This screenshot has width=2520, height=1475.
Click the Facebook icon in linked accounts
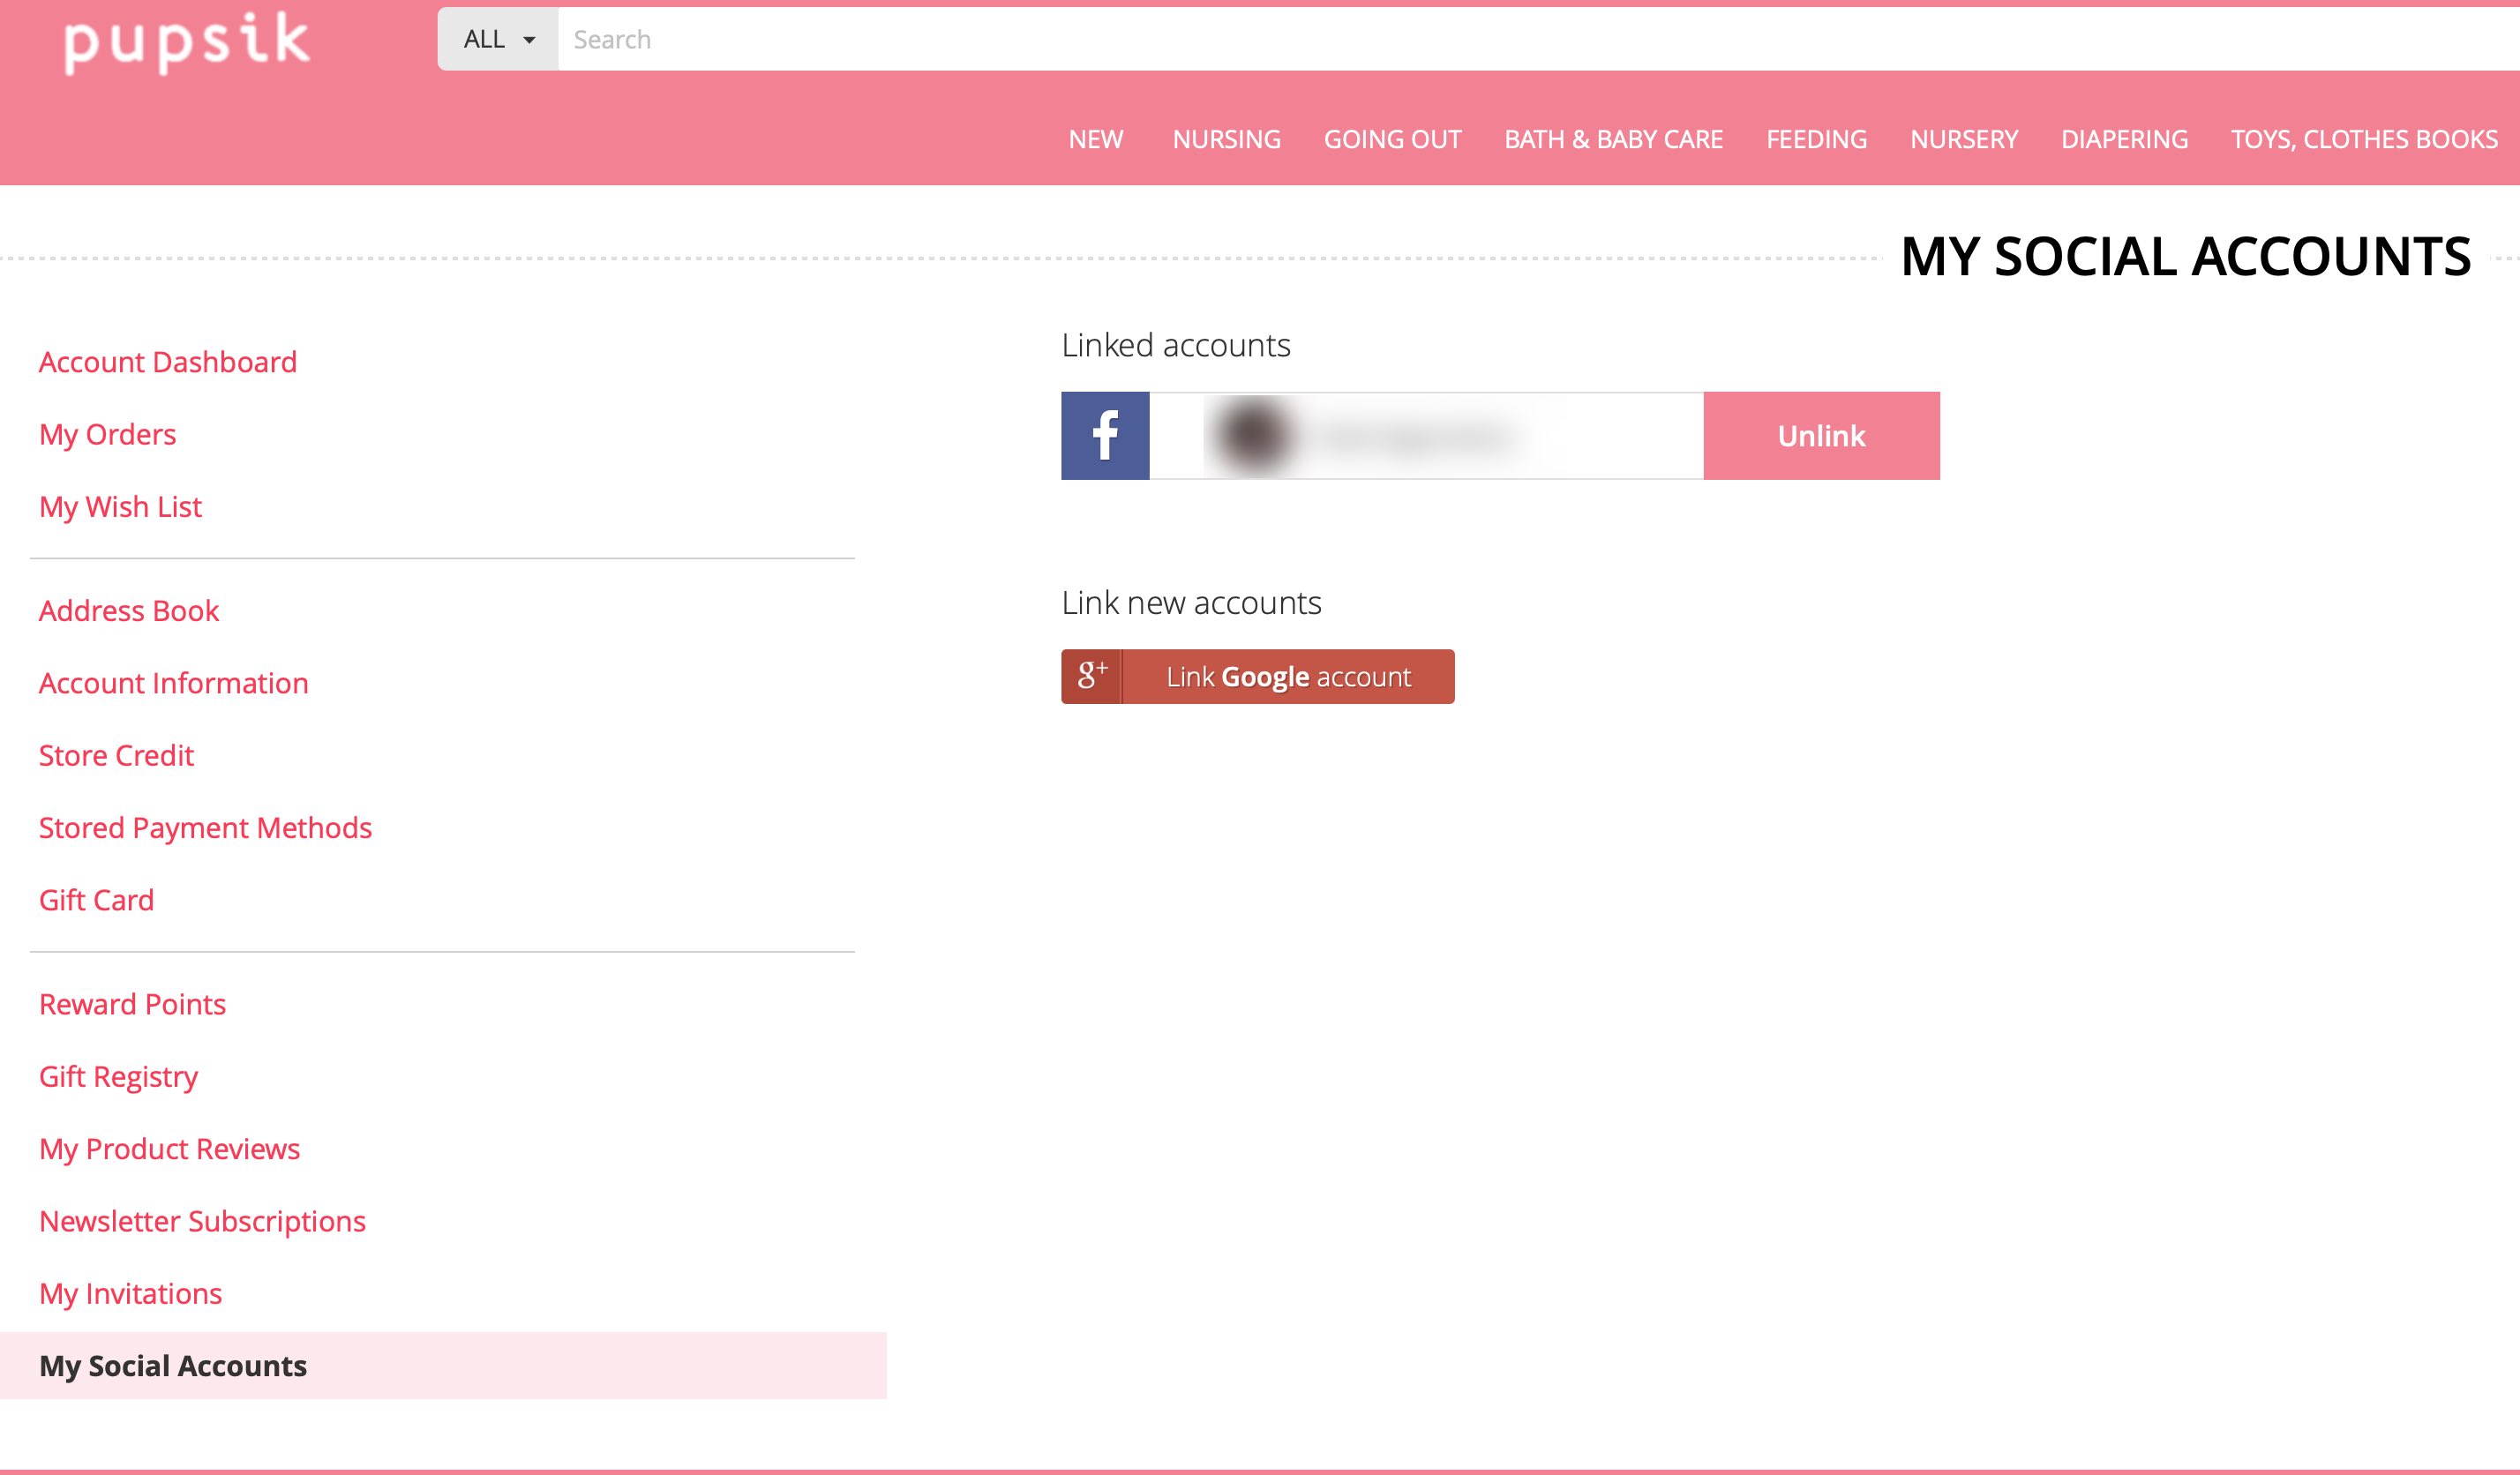pos(1105,436)
